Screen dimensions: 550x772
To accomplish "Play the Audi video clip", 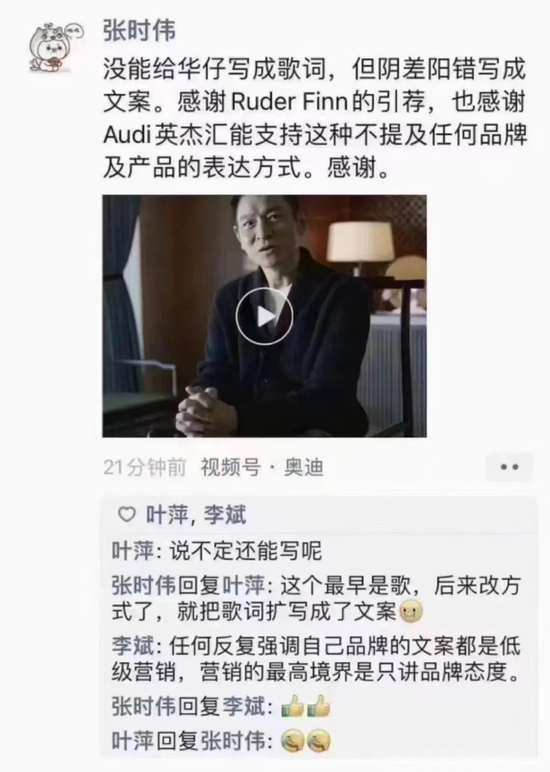I will [x=264, y=316].
